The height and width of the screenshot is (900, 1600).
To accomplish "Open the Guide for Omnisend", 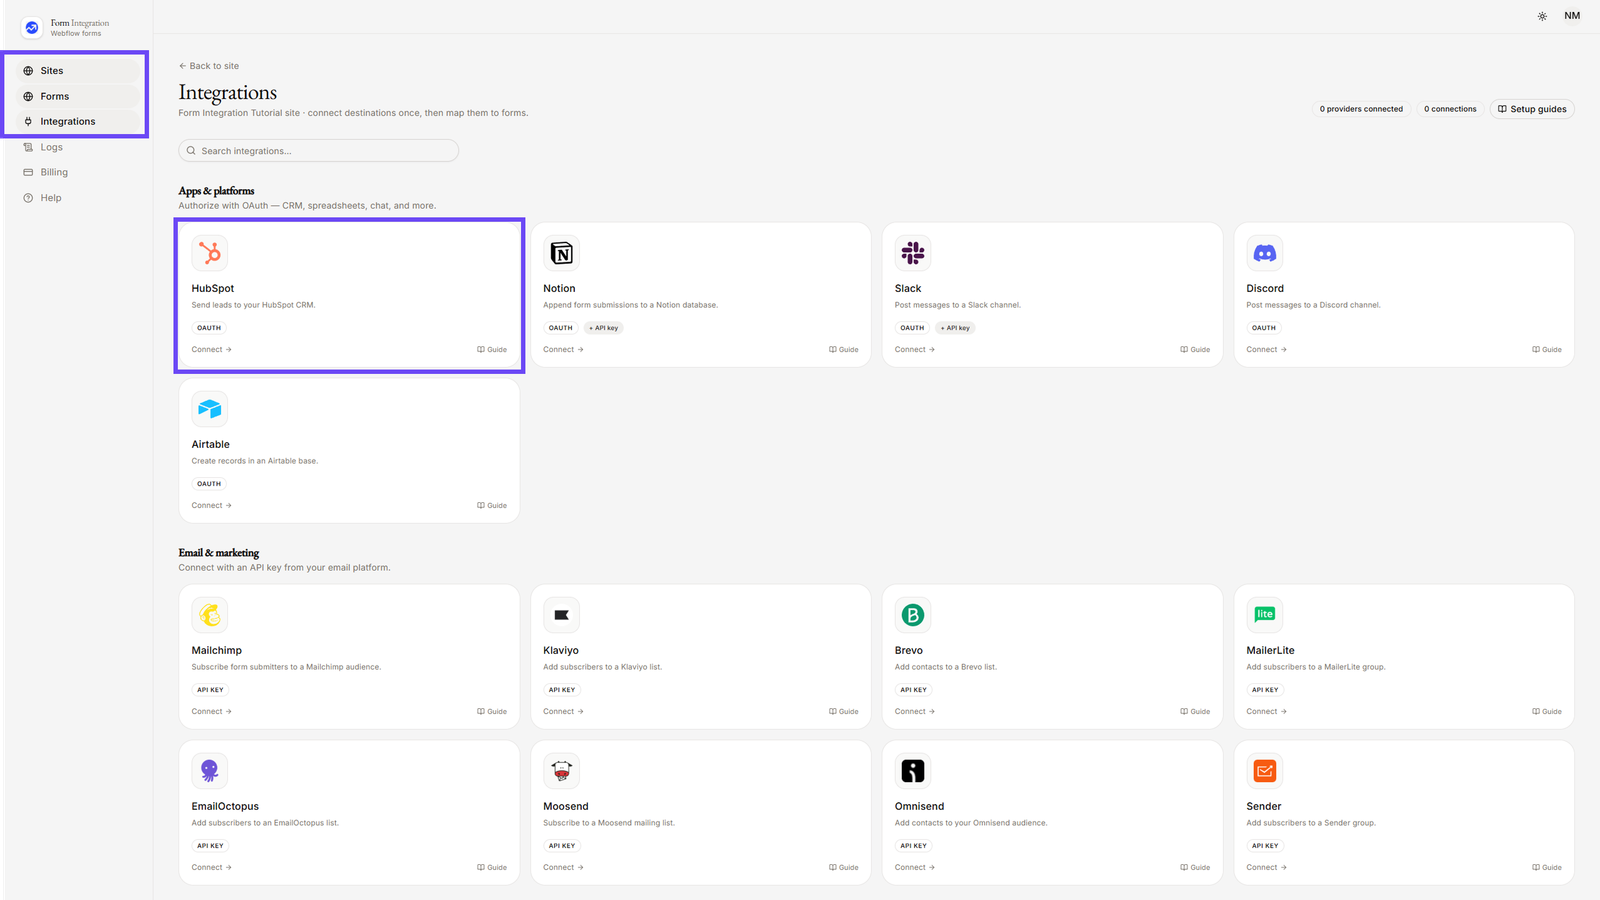I will point(1195,868).
